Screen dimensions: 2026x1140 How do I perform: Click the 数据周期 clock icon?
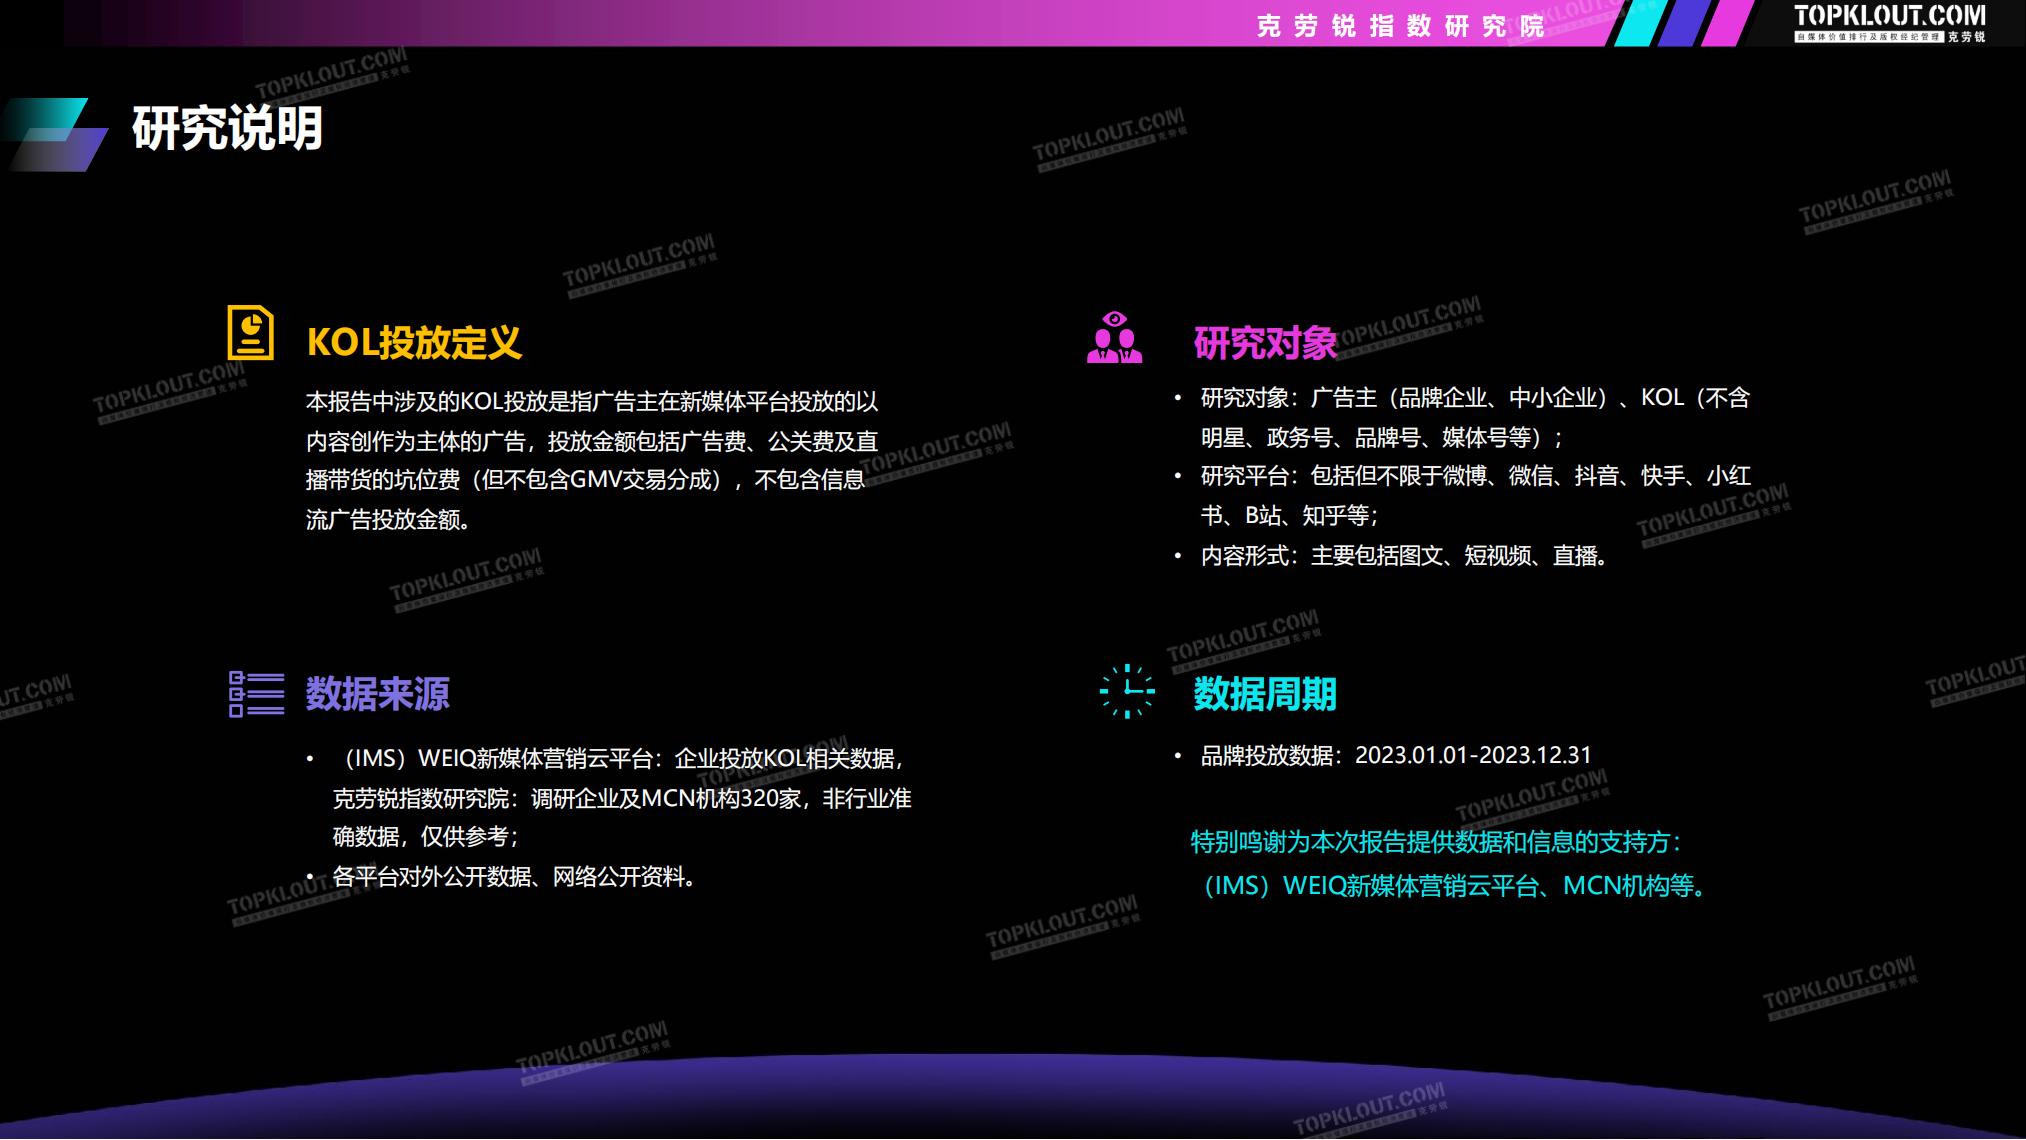1127,691
